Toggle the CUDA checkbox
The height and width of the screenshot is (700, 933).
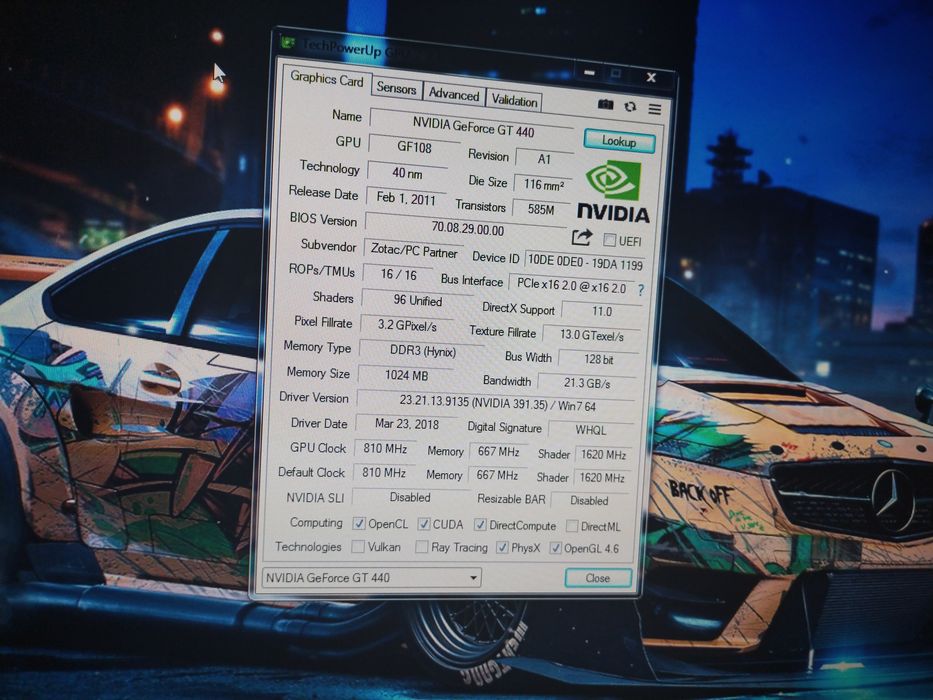[424, 524]
